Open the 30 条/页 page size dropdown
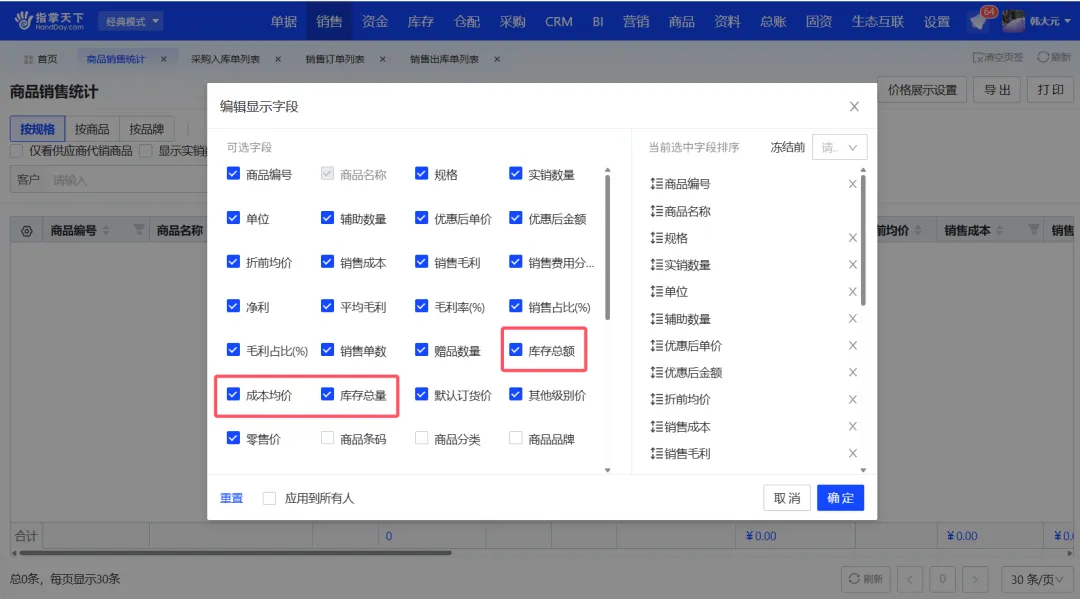 tap(1036, 580)
